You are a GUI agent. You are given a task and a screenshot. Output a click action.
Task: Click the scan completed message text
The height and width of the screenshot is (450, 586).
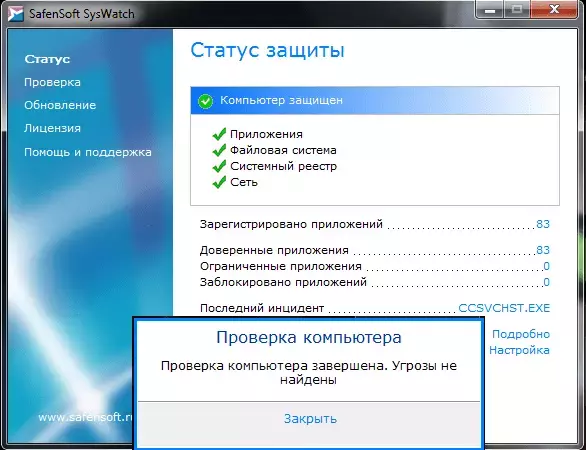[x=309, y=373]
